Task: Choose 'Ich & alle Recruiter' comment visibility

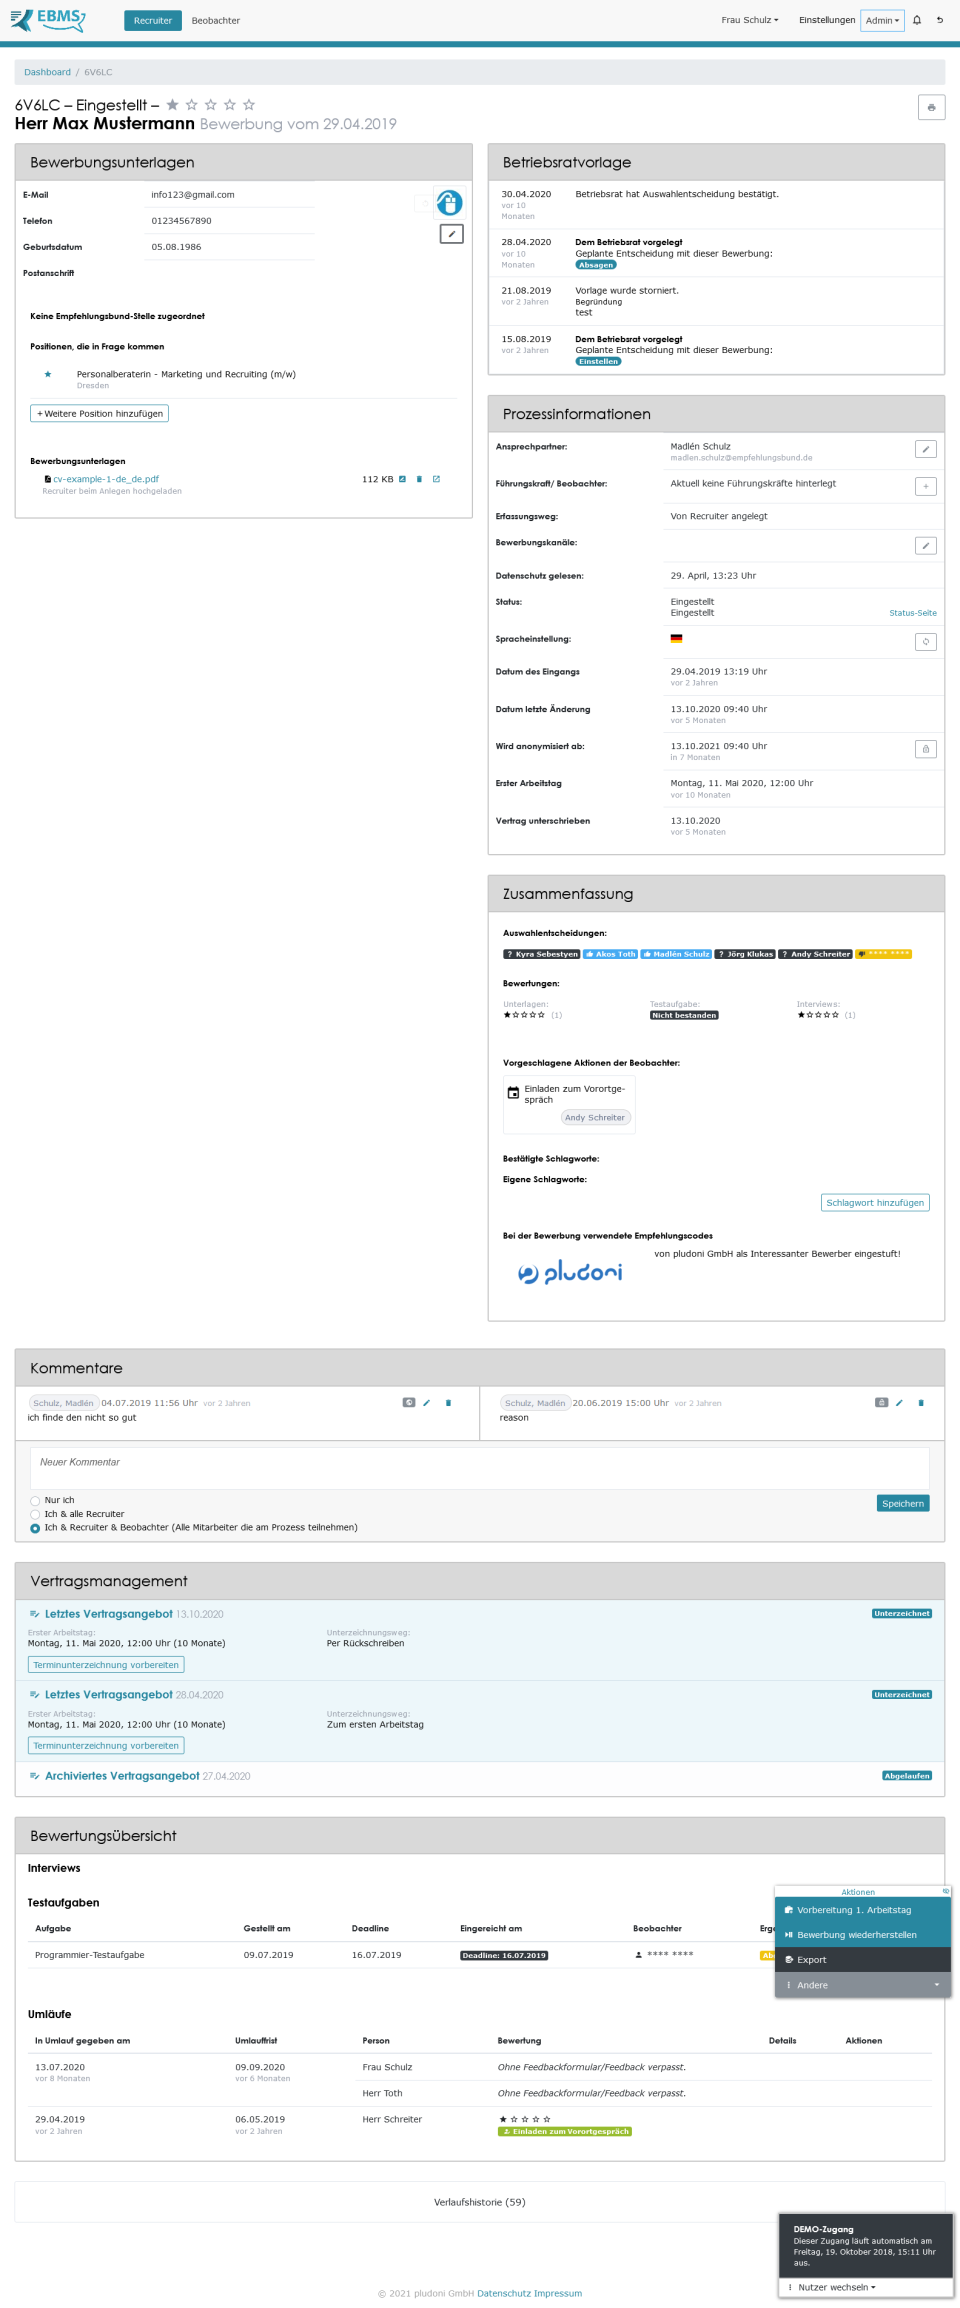Action: [33, 1514]
